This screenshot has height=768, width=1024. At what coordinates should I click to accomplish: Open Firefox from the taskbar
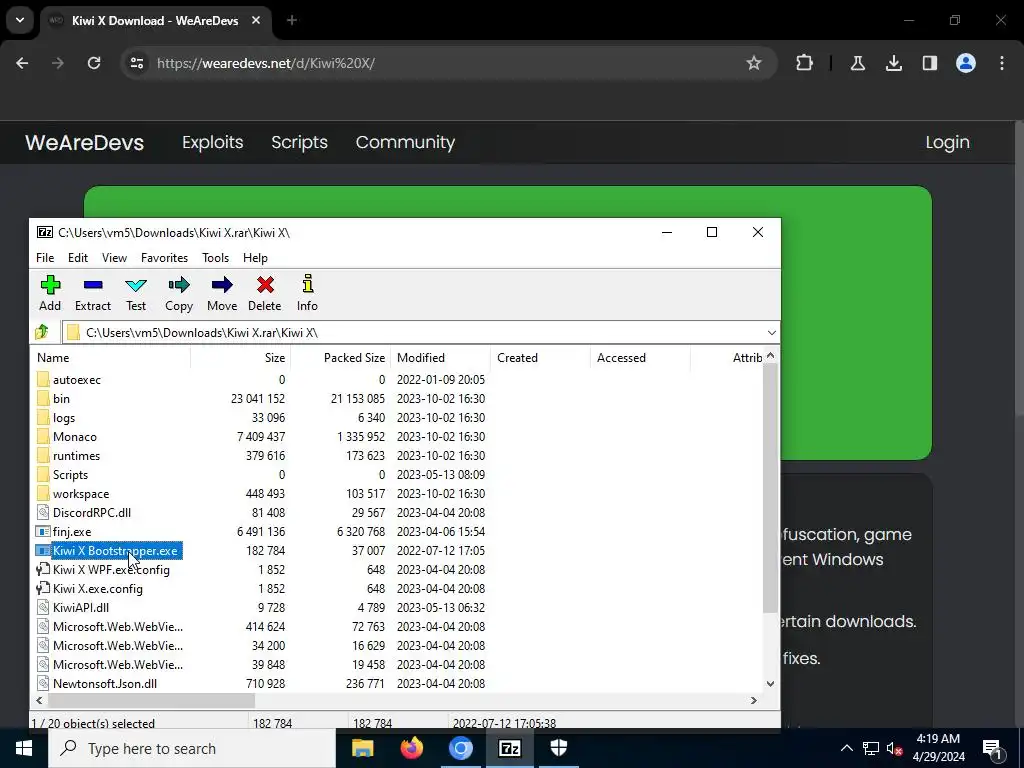pos(411,748)
